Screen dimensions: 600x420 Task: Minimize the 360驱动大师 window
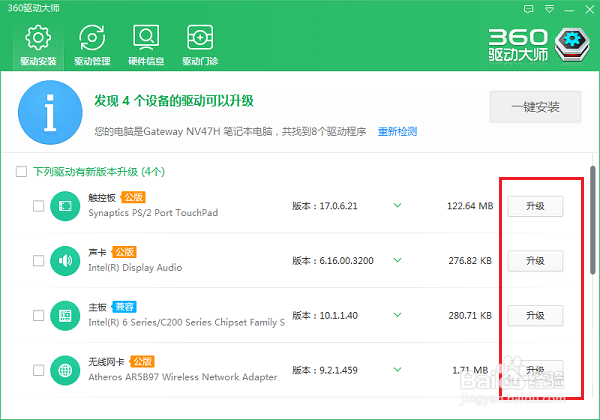point(569,10)
